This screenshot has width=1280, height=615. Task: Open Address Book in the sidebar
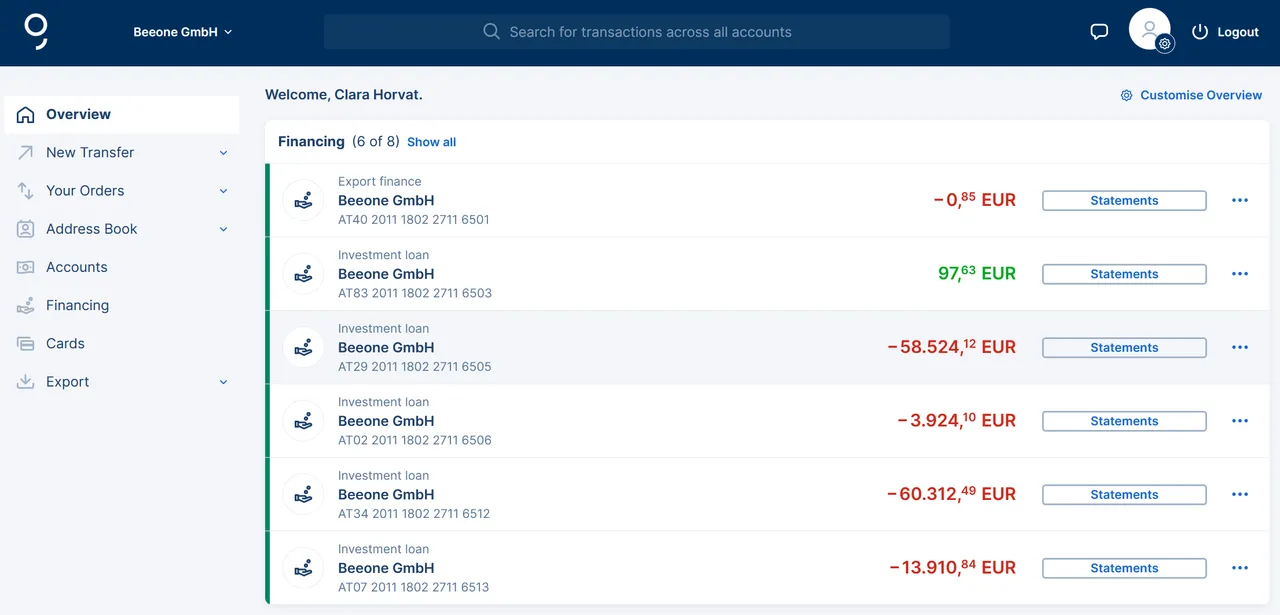122,229
